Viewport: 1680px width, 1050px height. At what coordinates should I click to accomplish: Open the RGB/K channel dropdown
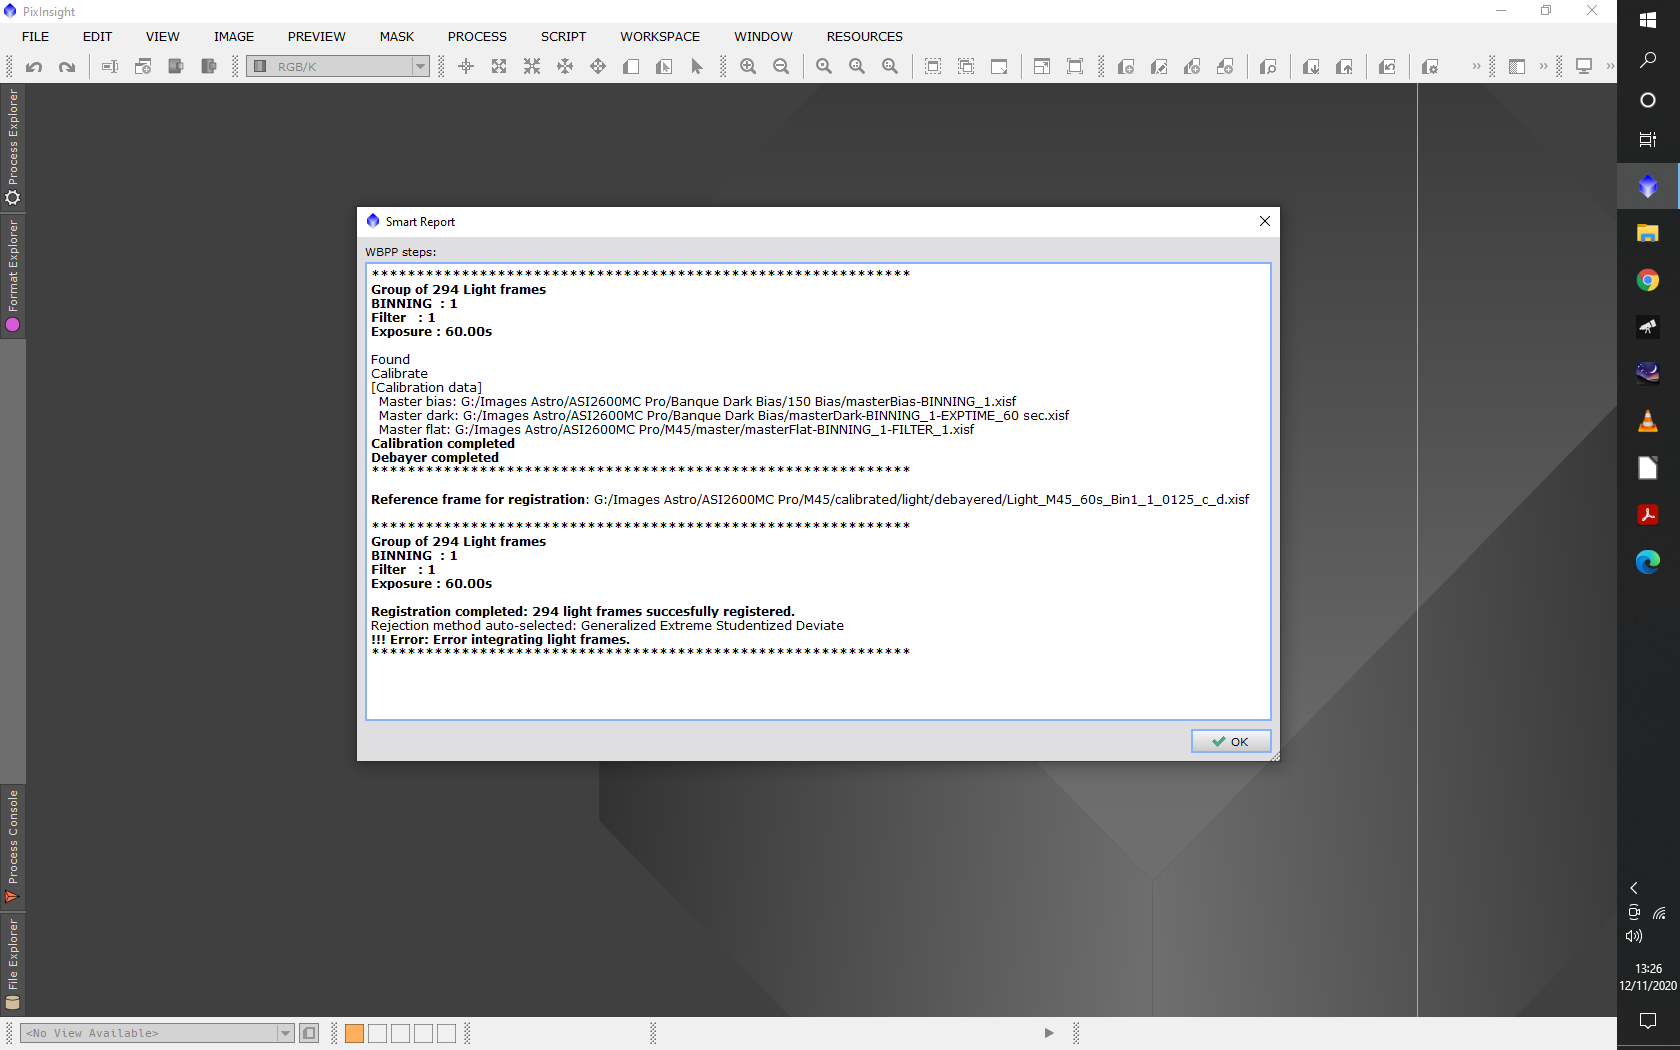tap(420, 67)
